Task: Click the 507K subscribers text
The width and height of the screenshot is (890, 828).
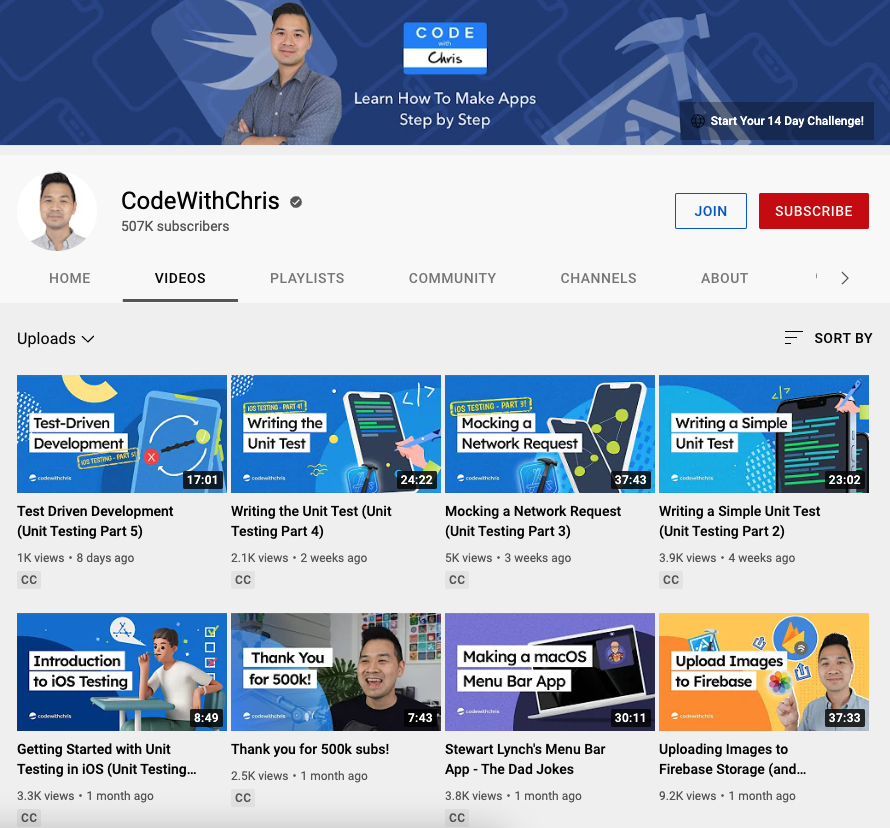Action: 175,226
